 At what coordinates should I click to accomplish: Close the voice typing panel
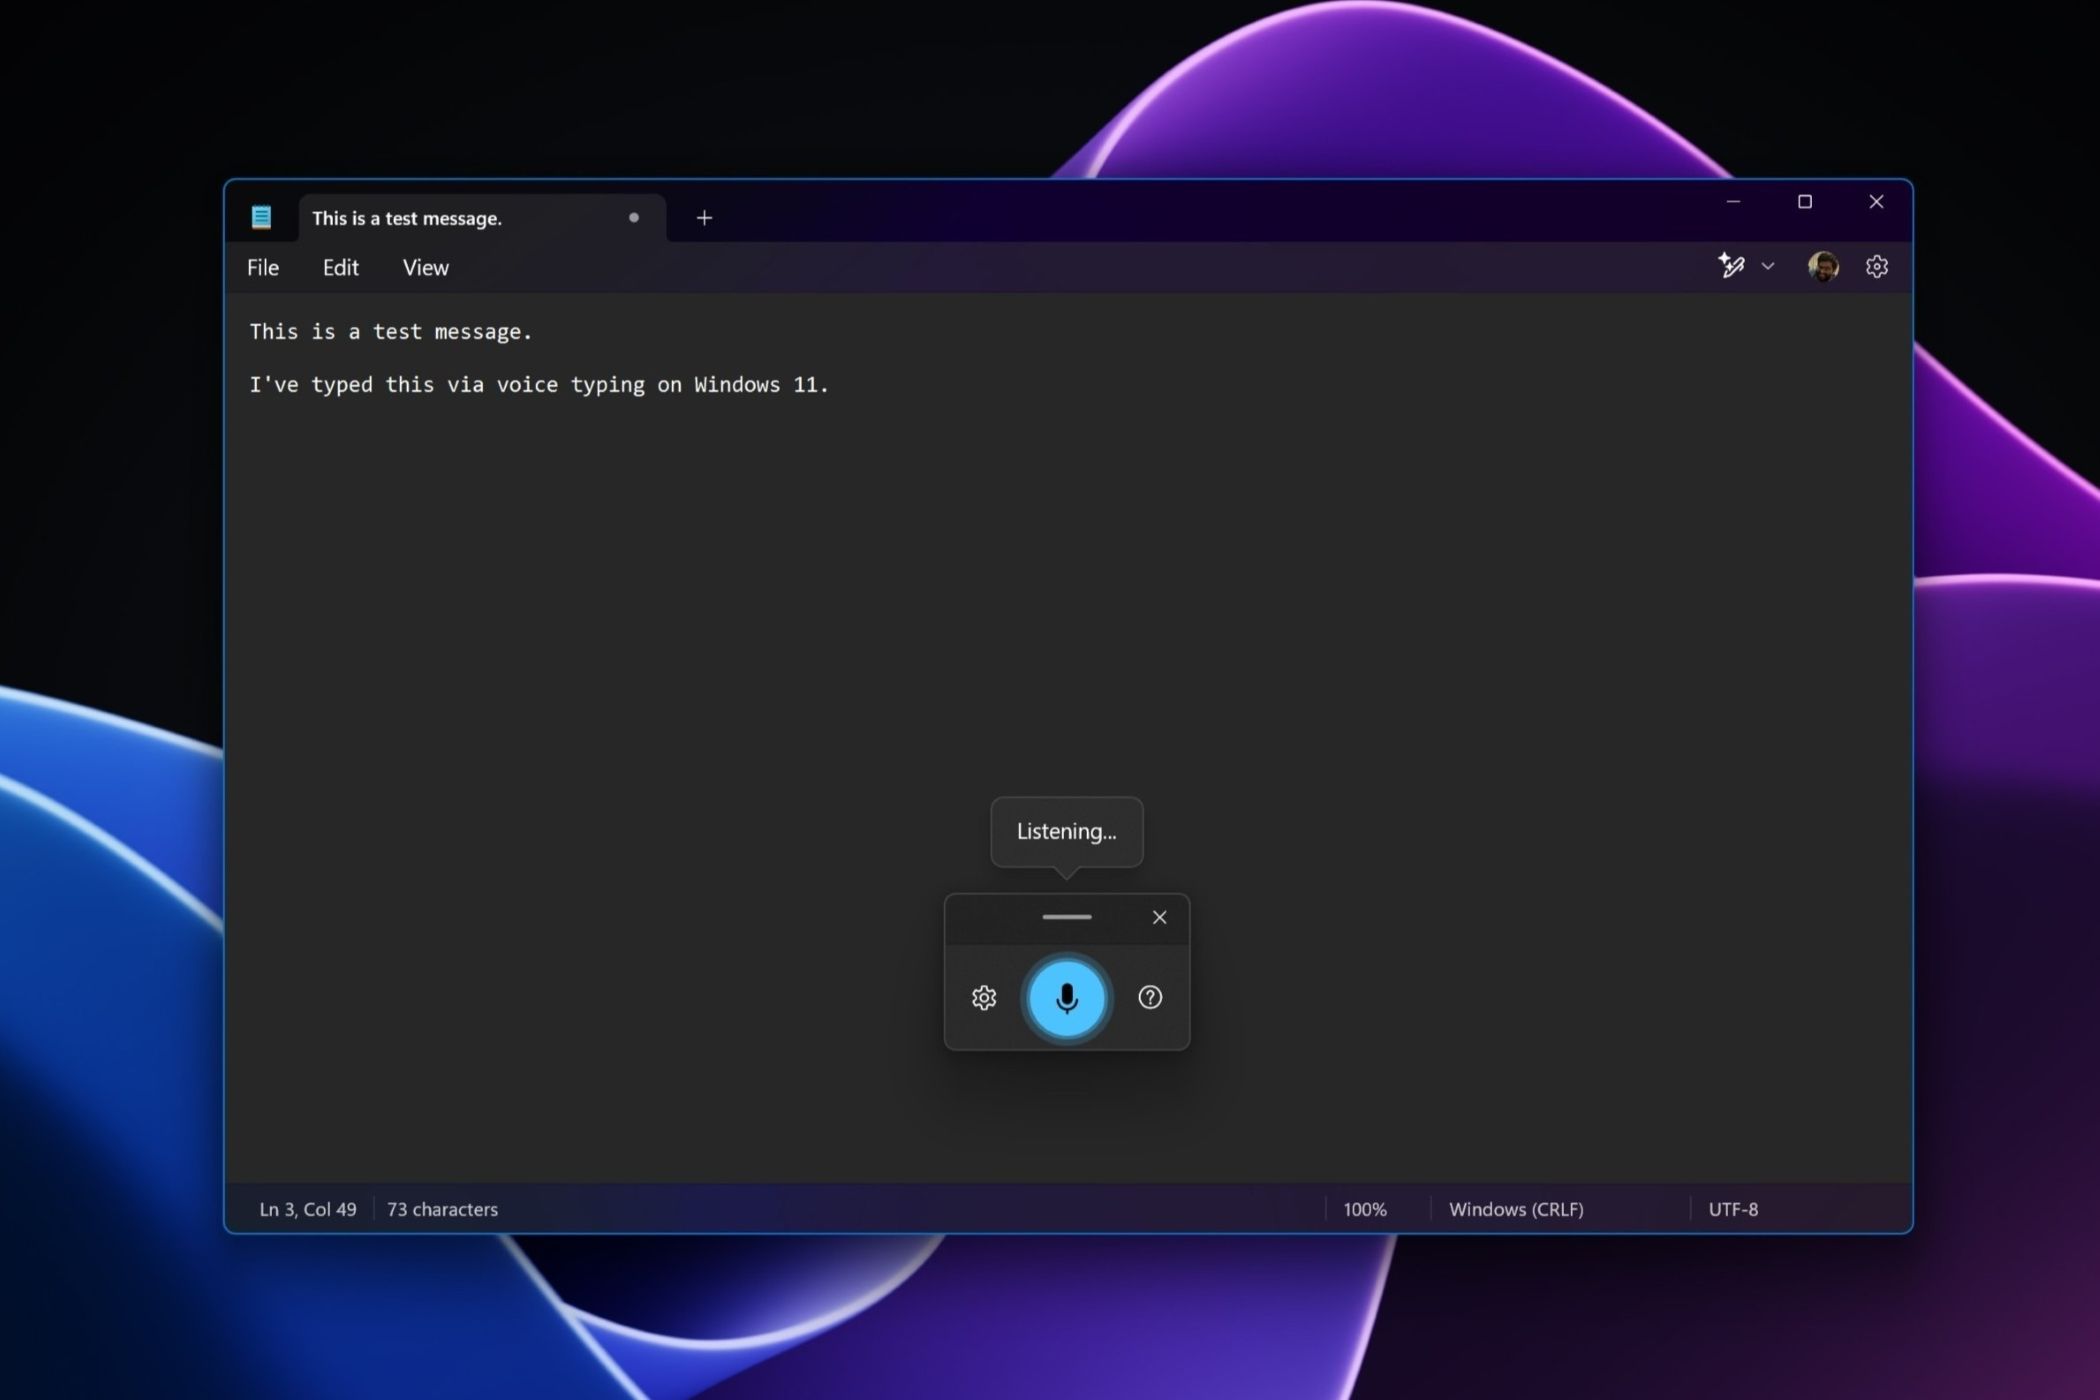coord(1159,917)
